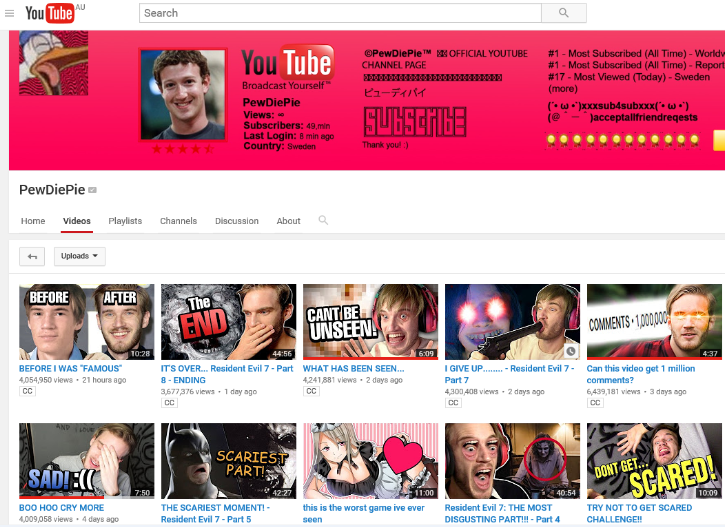
Task: Click the '(more)' text in the banner
Action: pyautogui.click(x=563, y=88)
